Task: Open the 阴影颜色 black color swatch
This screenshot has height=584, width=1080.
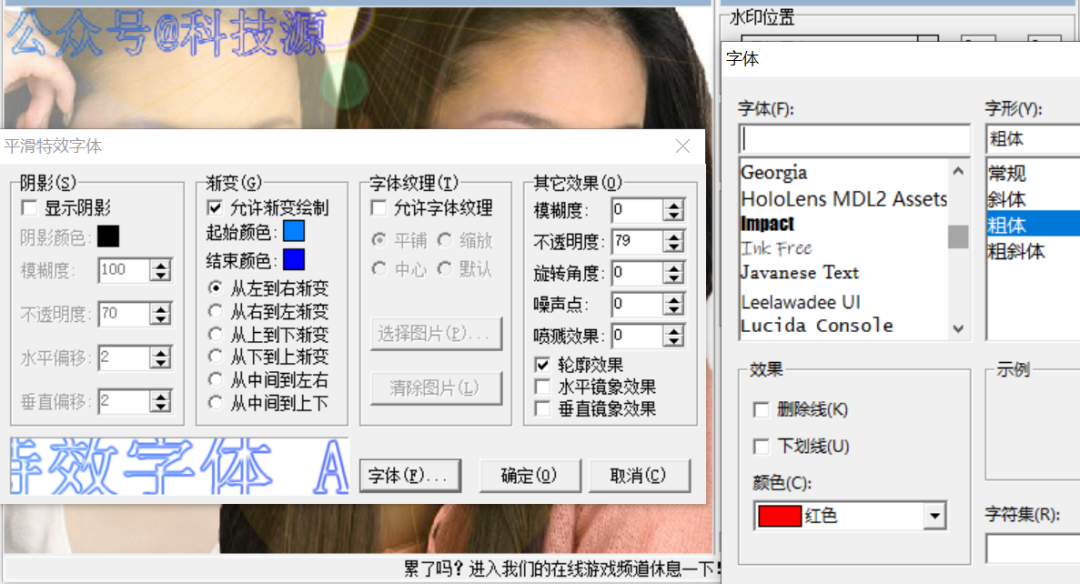Action: [x=110, y=235]
